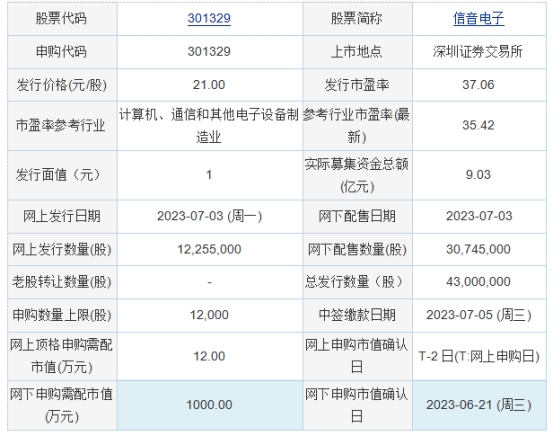Screen dimensions: 554x436
Task: Click the 网上发行日期 value 2023-07-03 (周一)
Action: click(210, 216)
